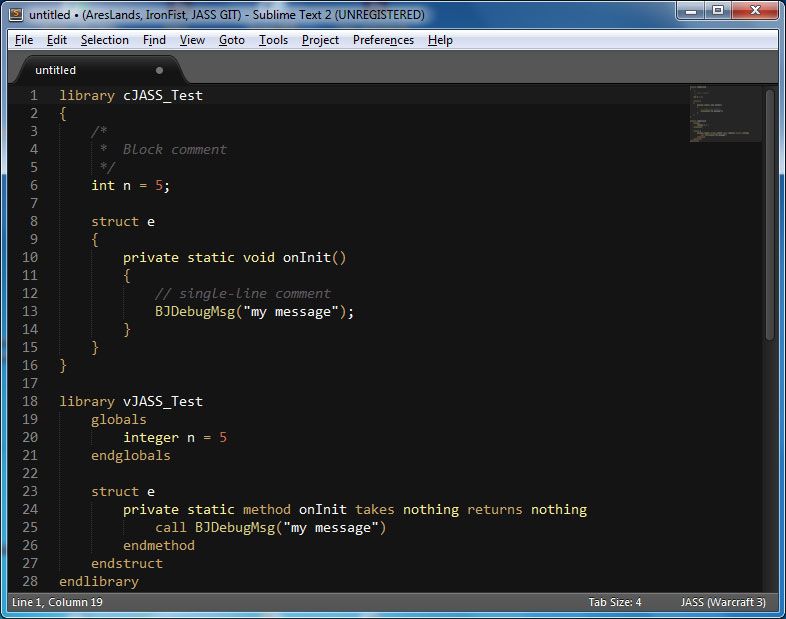
Task: Click 'endmethod' keyword
Action: (x=159, y=545)
